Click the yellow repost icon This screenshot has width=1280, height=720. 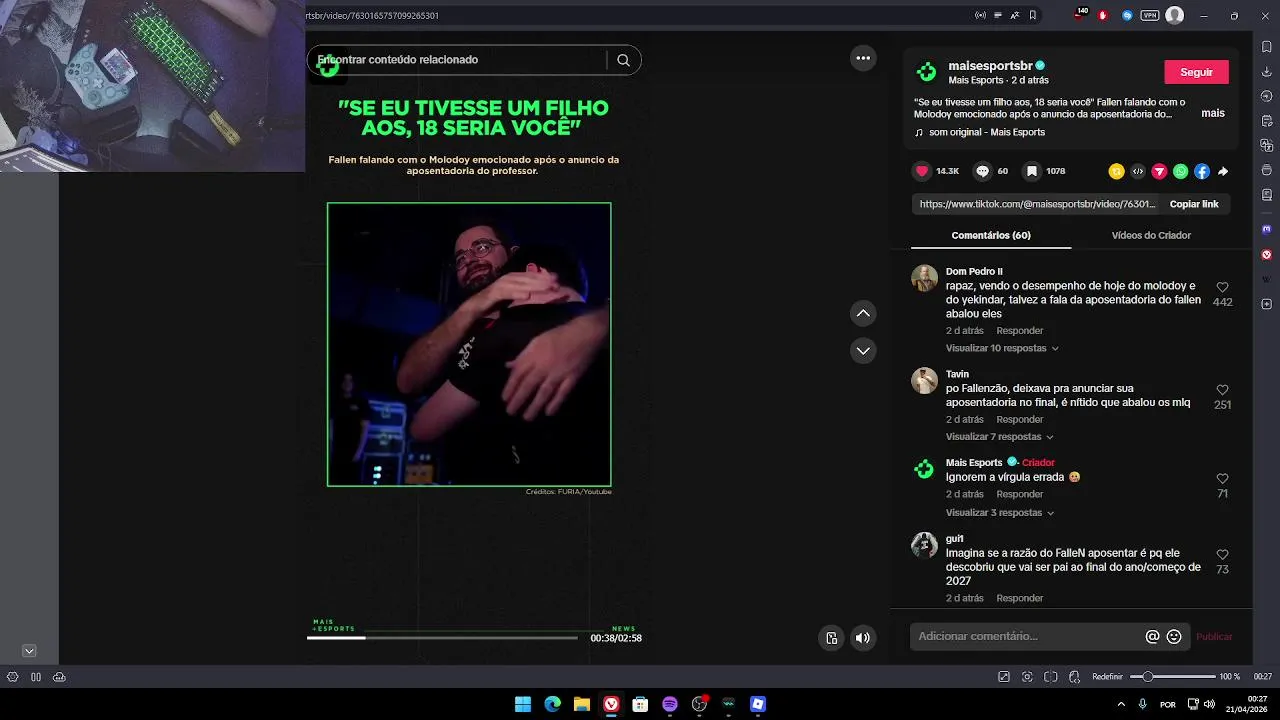(x=1116, y=171)
